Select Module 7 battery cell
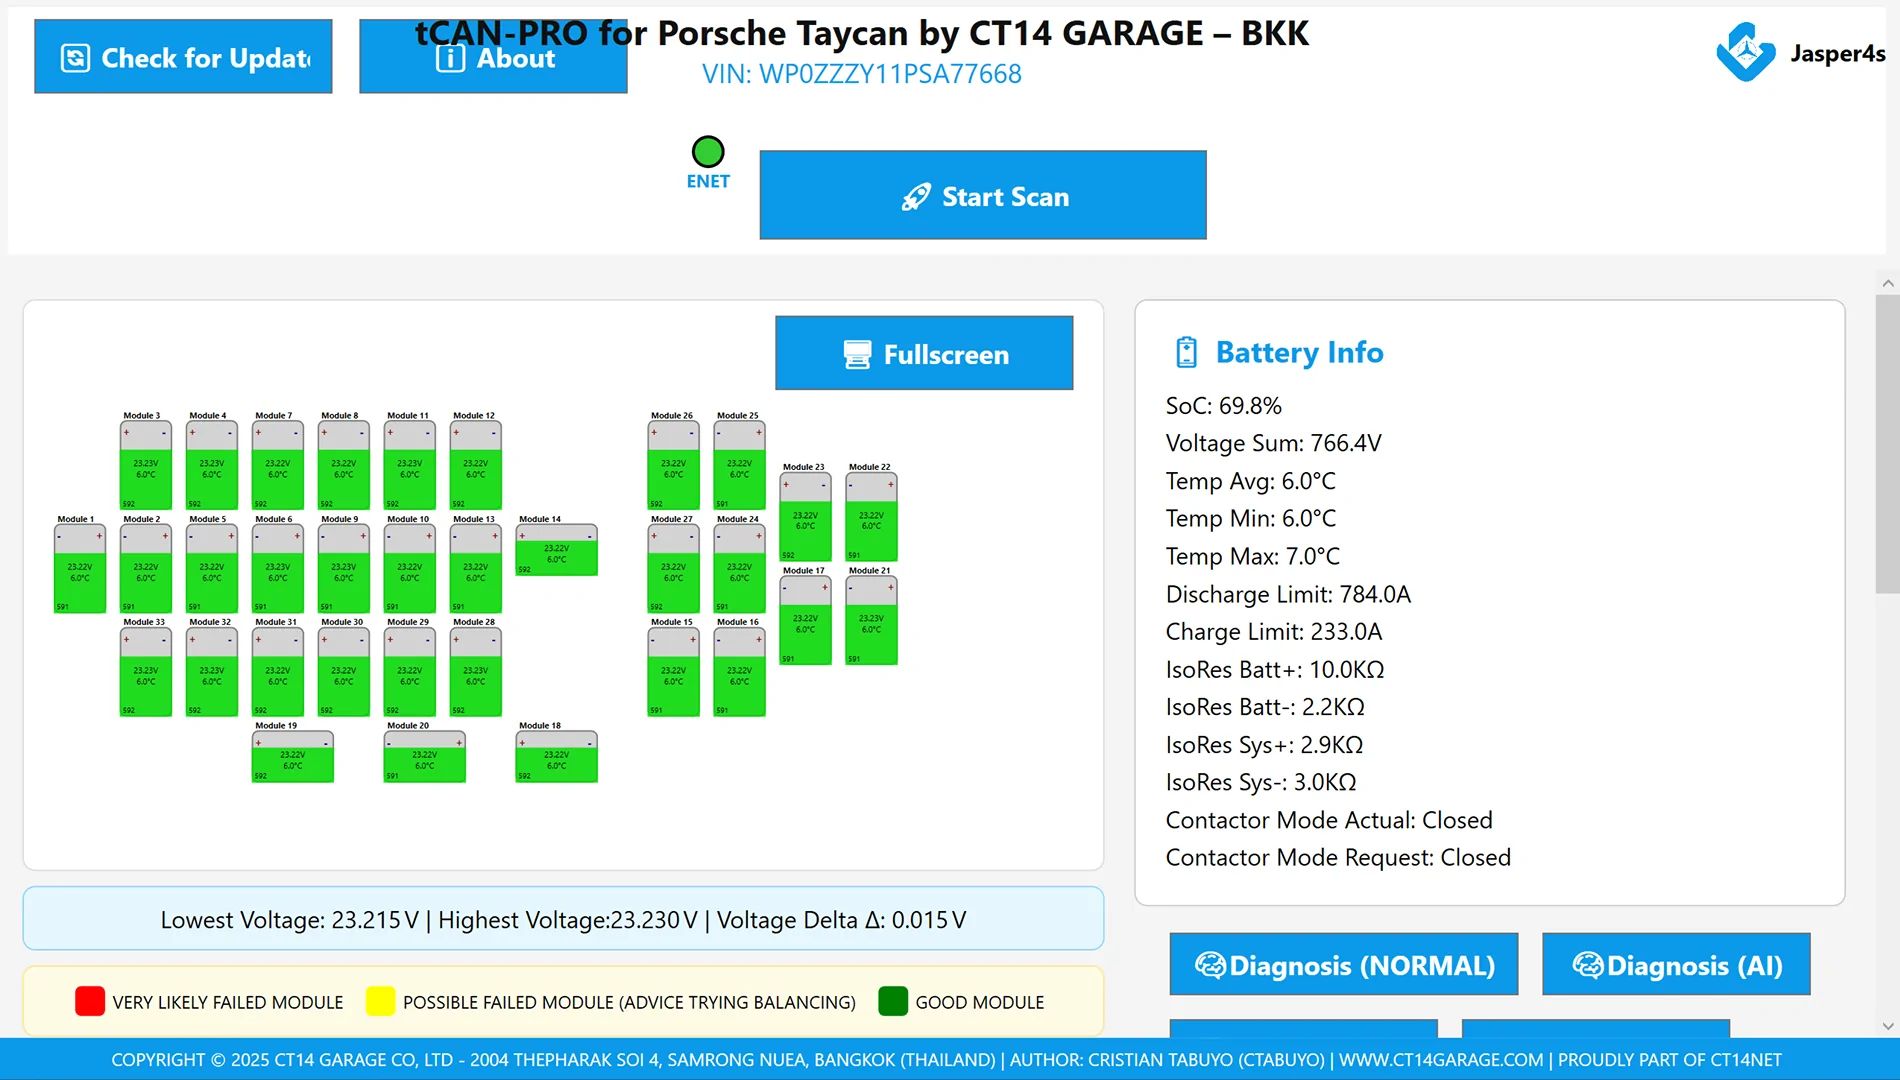The width and height of the screenshot is (1900, 1080). pyautogui.click(x=278, y=465)
